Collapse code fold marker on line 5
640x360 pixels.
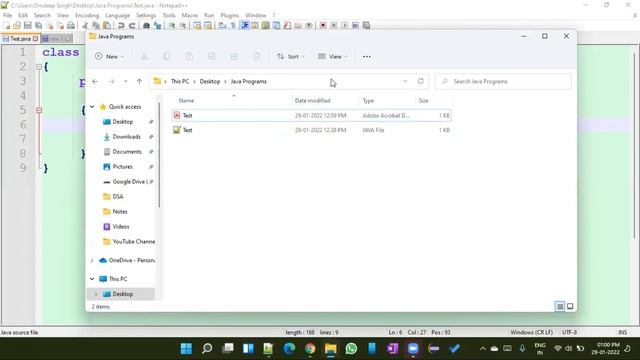(39, 110)
